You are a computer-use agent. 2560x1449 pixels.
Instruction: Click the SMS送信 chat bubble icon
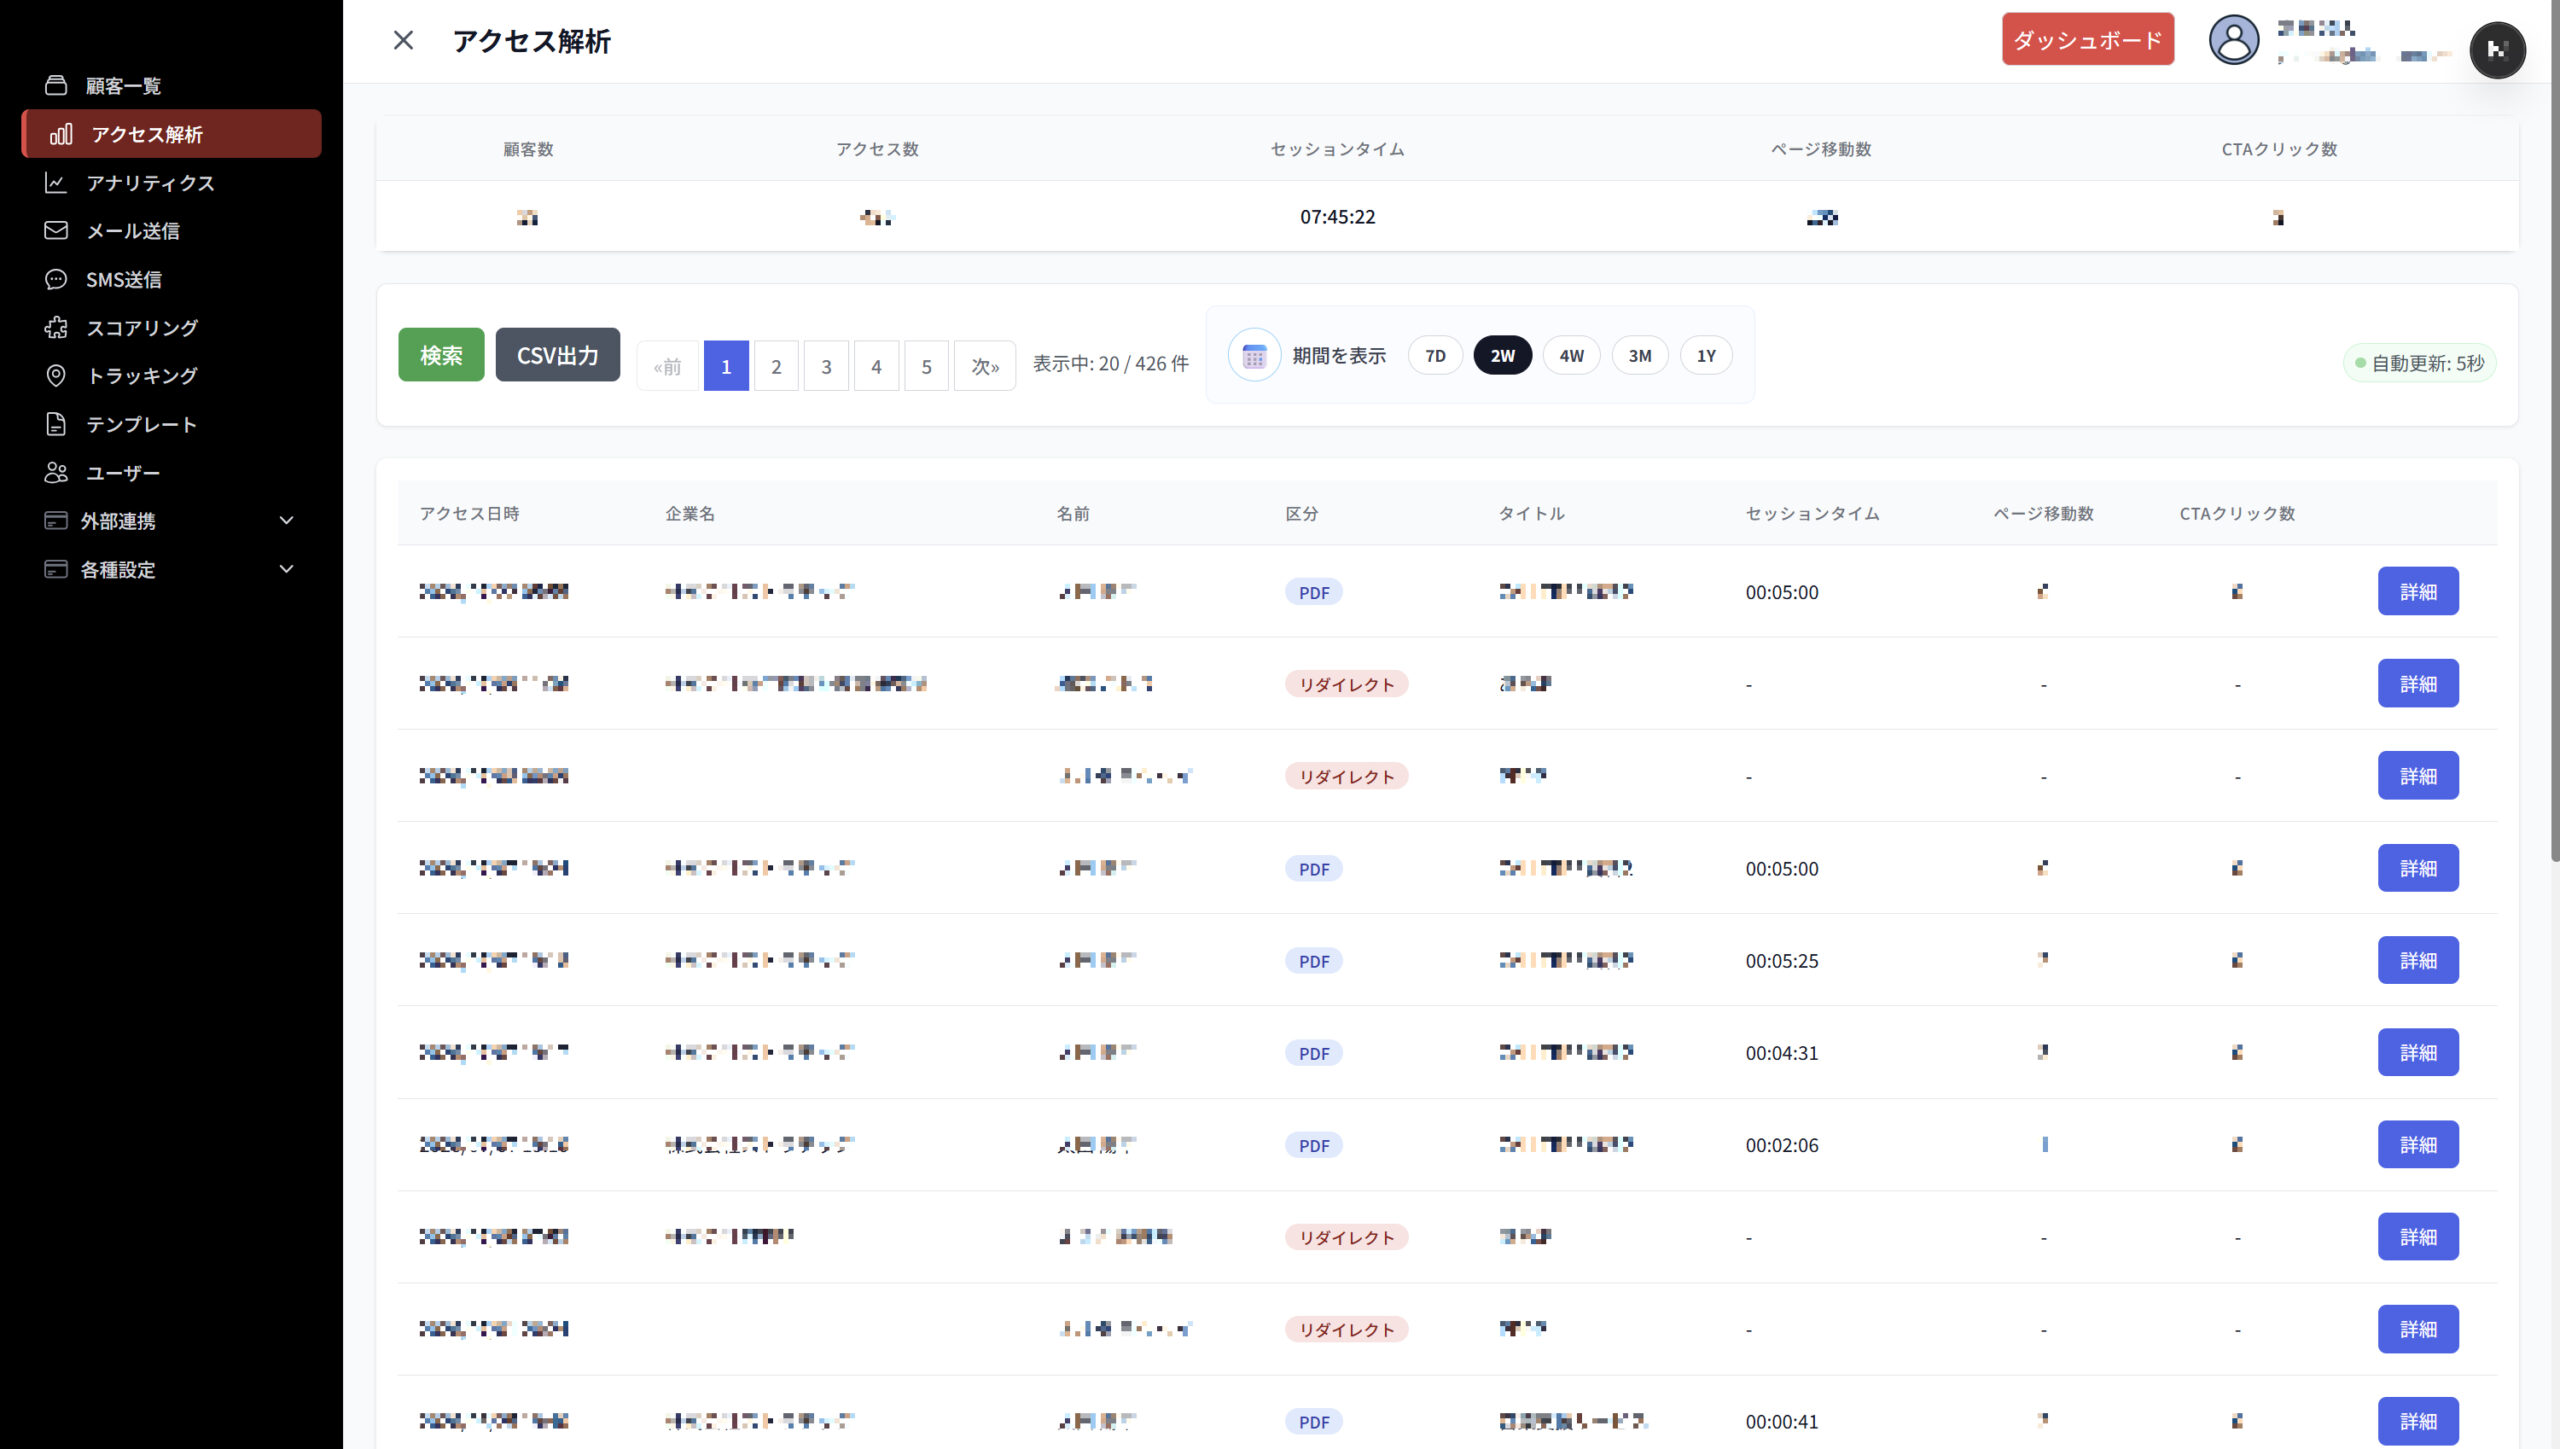pos(56,279)
